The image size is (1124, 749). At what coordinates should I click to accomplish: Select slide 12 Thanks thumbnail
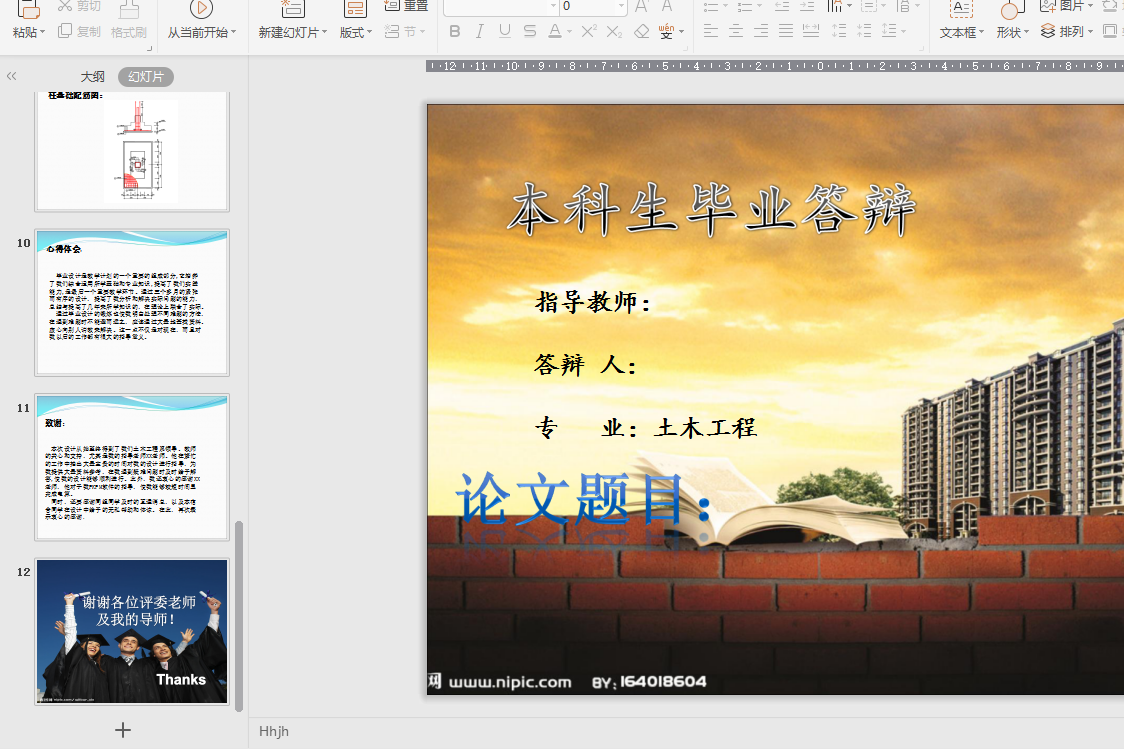[x=132, y=631]
